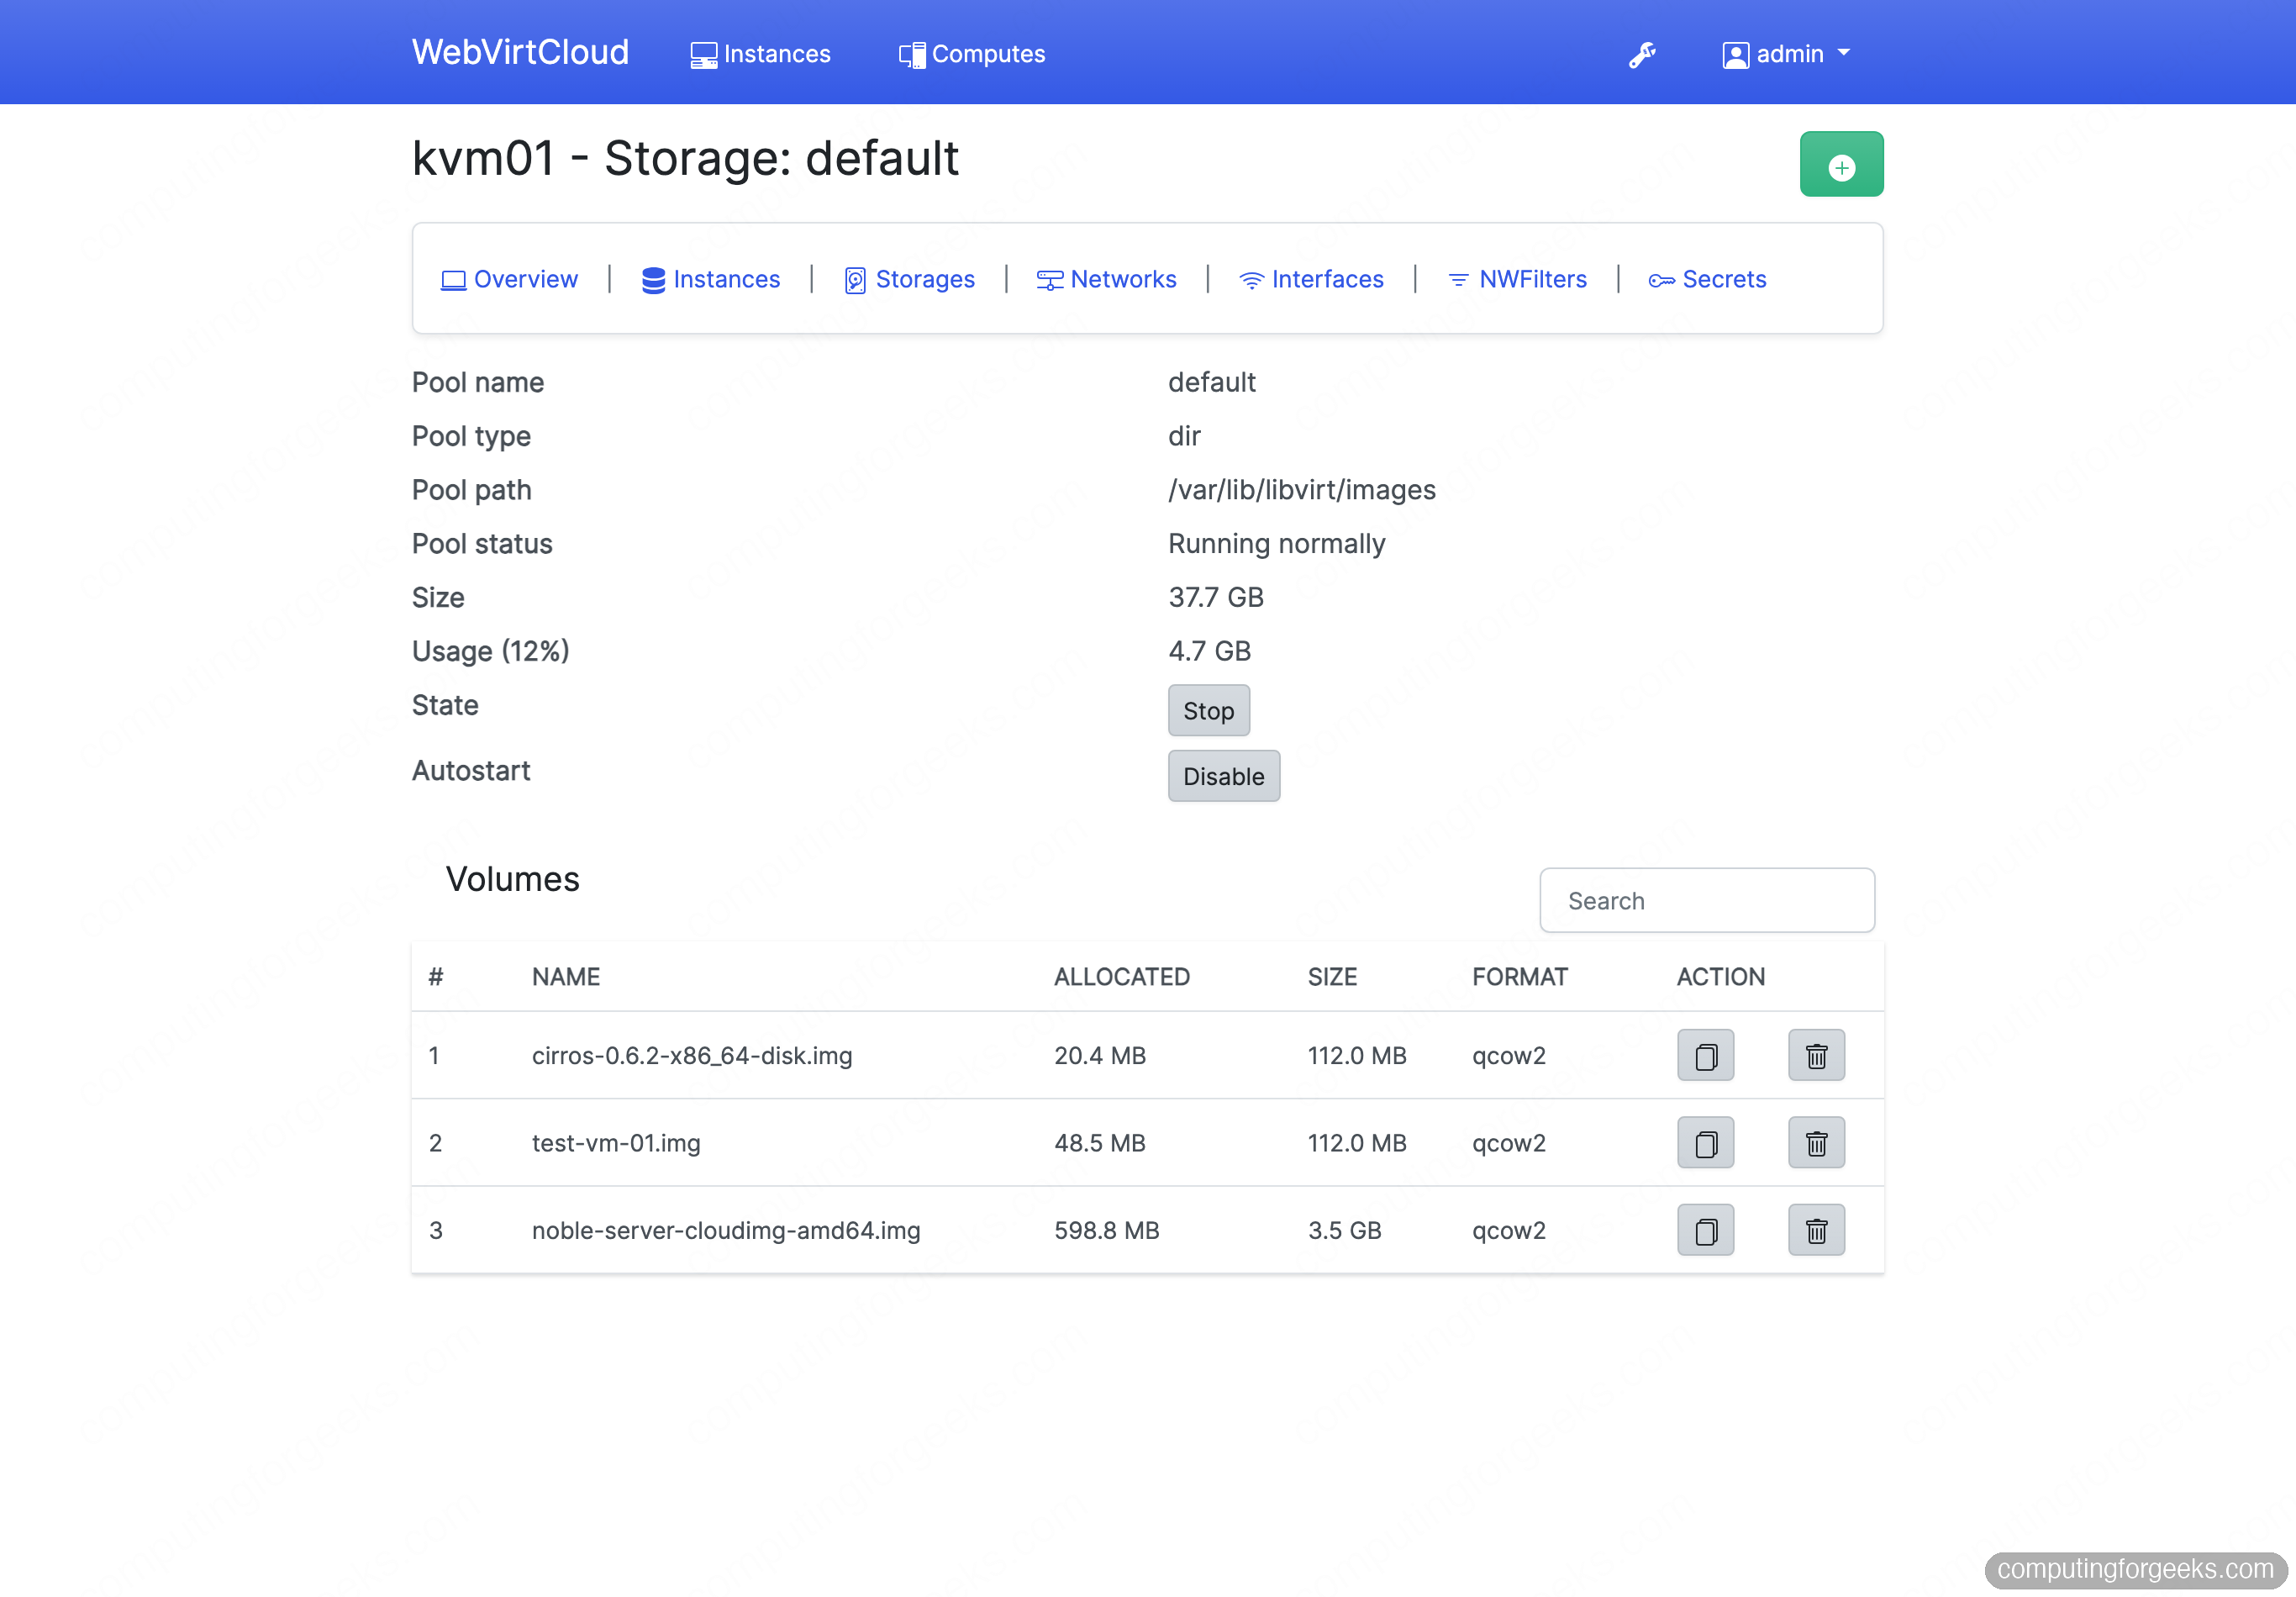
Task: Disable pool autostart
Action: [x=1223, y=776]
